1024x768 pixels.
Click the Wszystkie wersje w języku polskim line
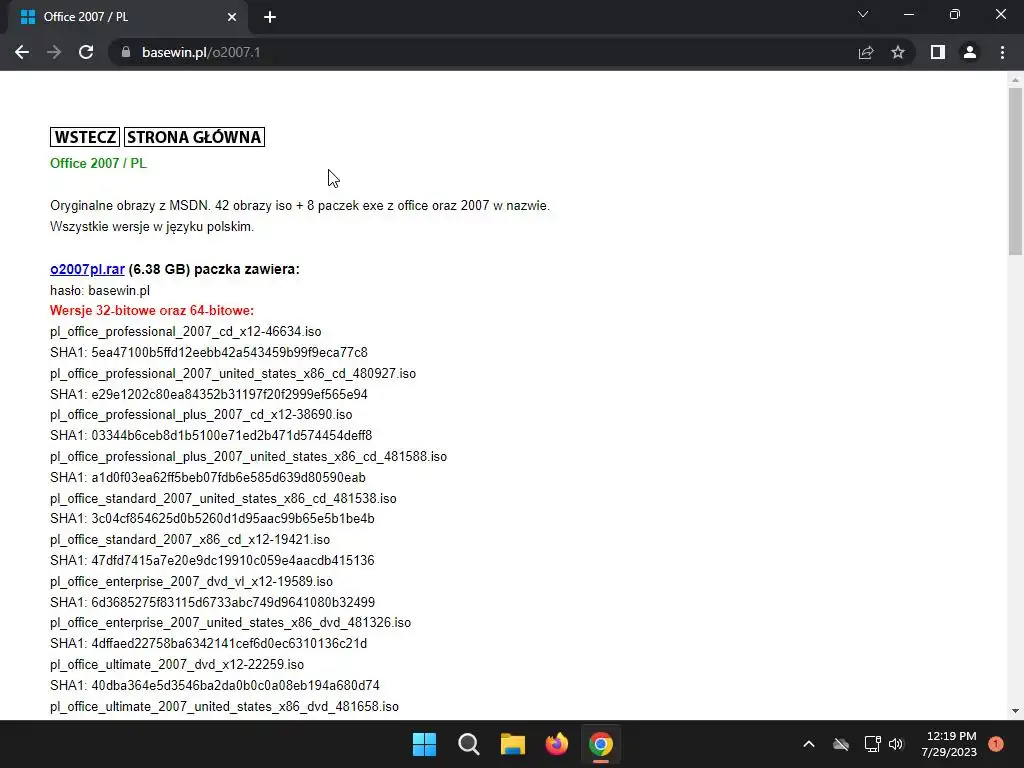[x=152, y=227]
